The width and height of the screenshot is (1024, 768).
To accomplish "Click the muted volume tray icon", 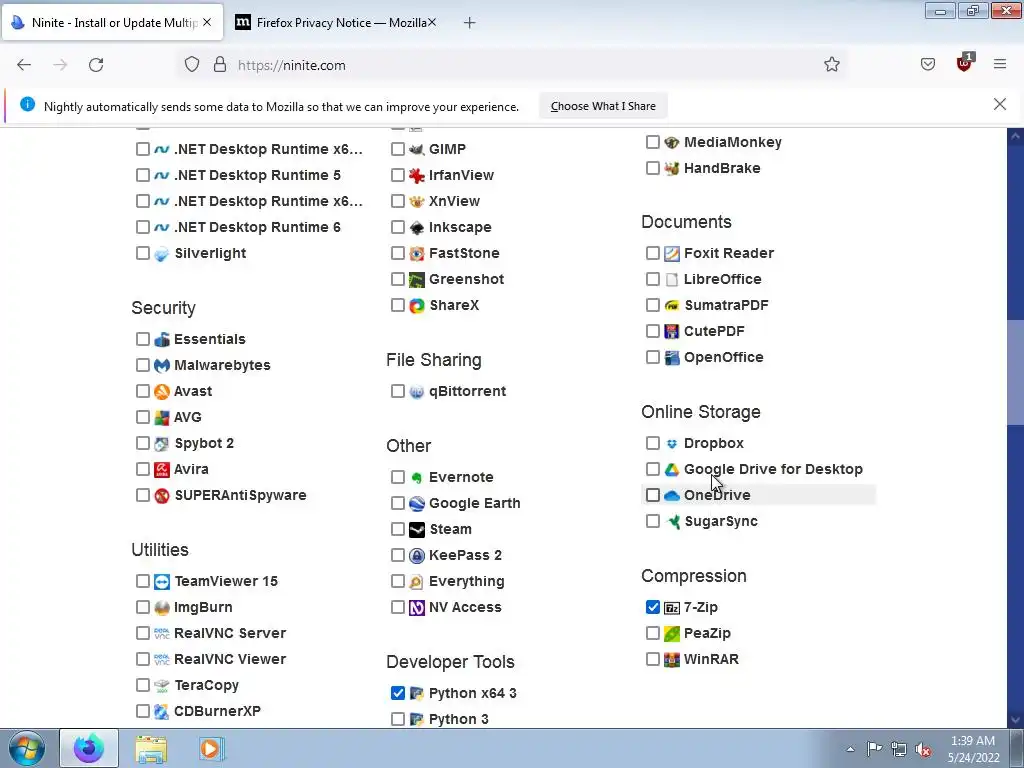I will pos(923,750).
